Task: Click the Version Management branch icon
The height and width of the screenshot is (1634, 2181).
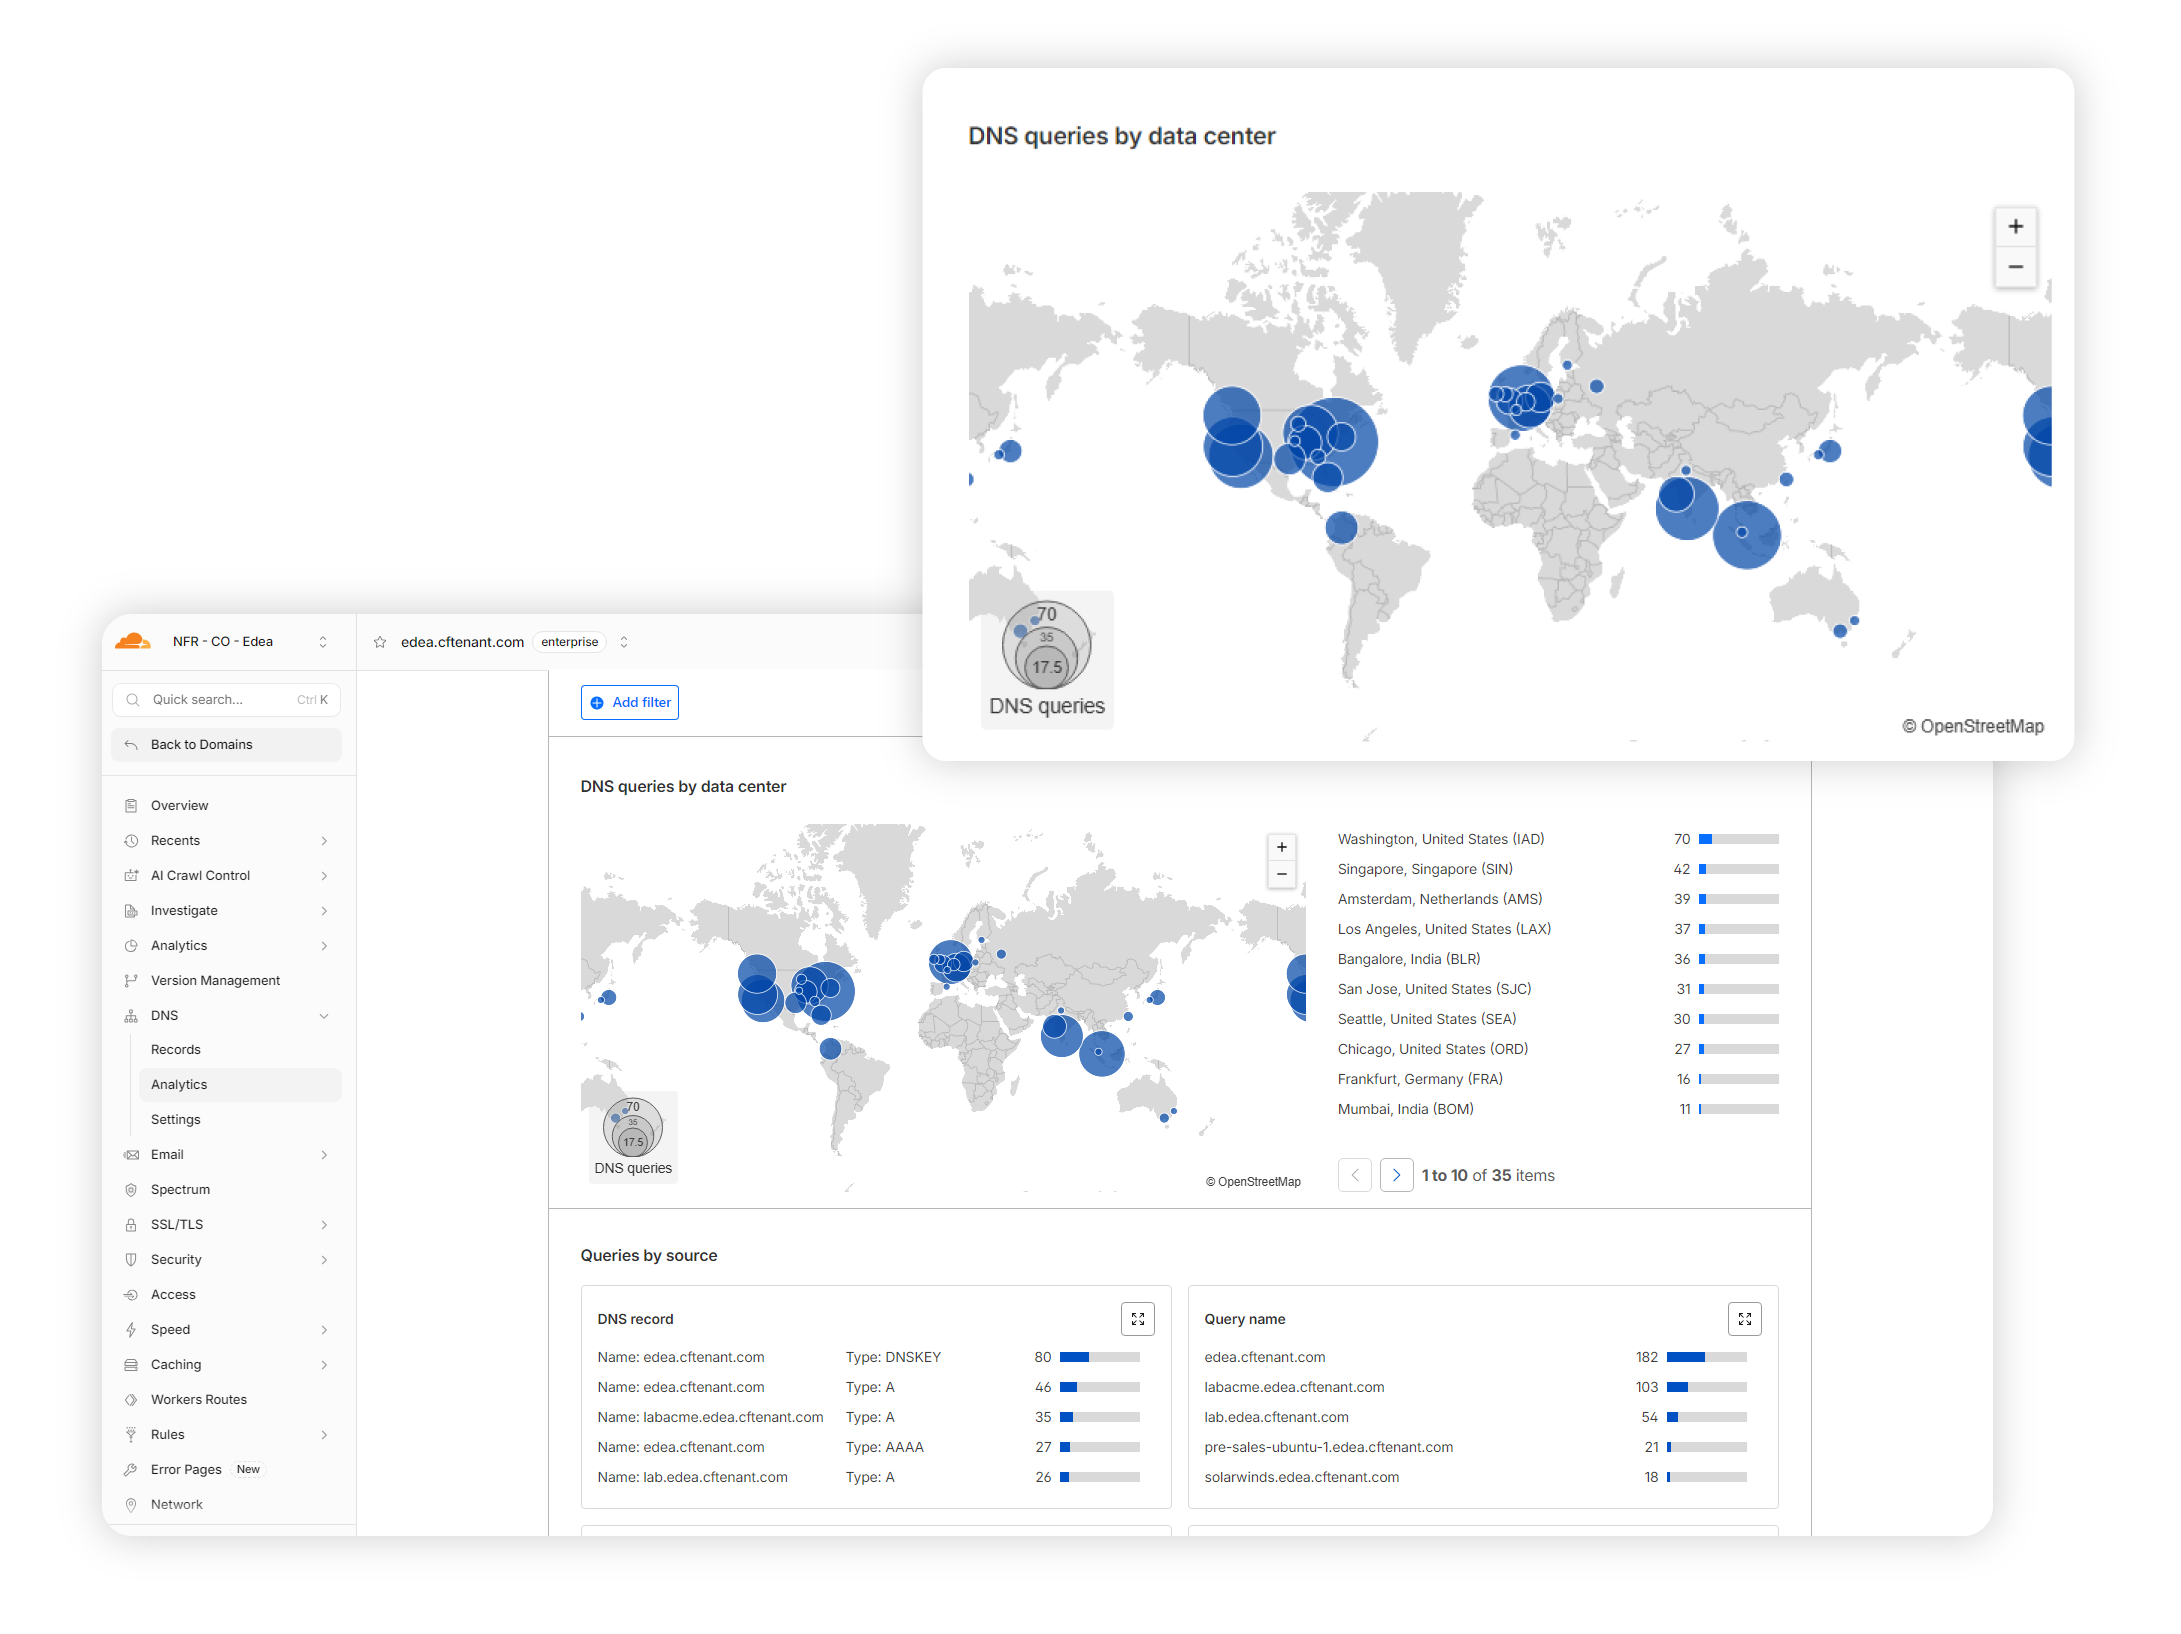Action: [x=131, y=980]
